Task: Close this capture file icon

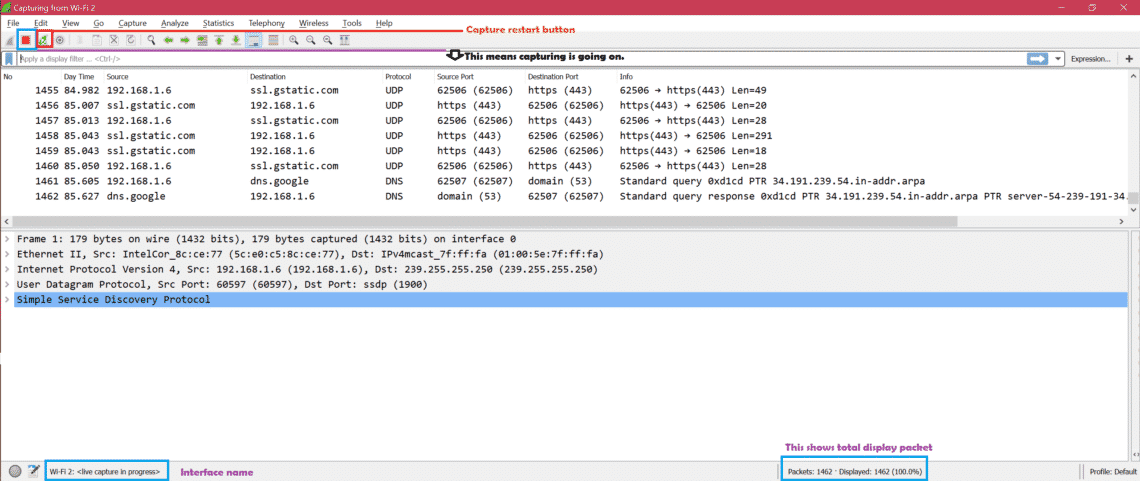Action: coord(114,40)
